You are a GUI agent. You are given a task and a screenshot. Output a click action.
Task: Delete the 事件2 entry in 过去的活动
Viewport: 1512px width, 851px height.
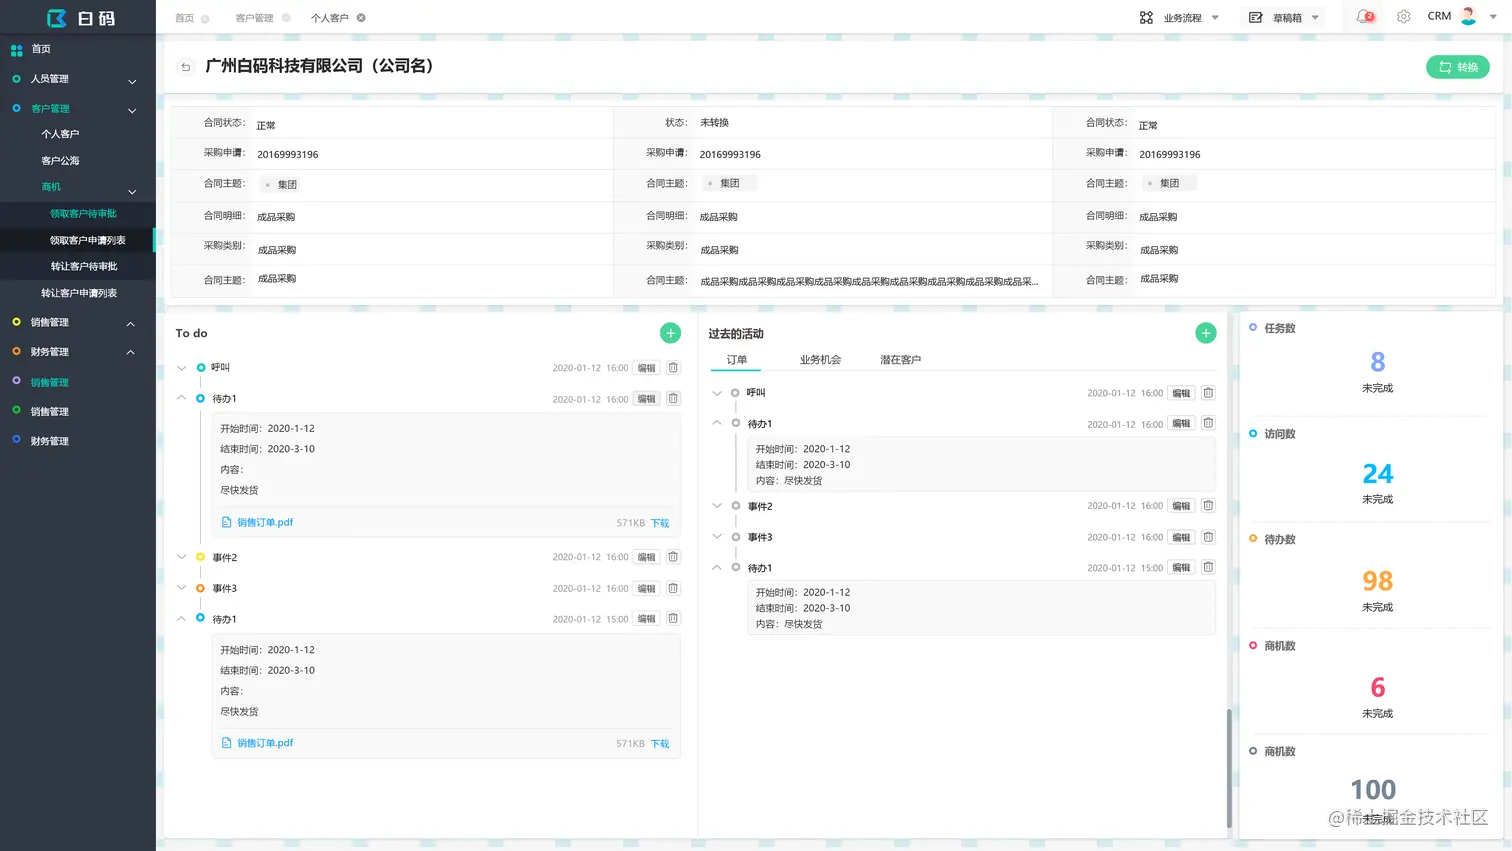coord(1208,506)
